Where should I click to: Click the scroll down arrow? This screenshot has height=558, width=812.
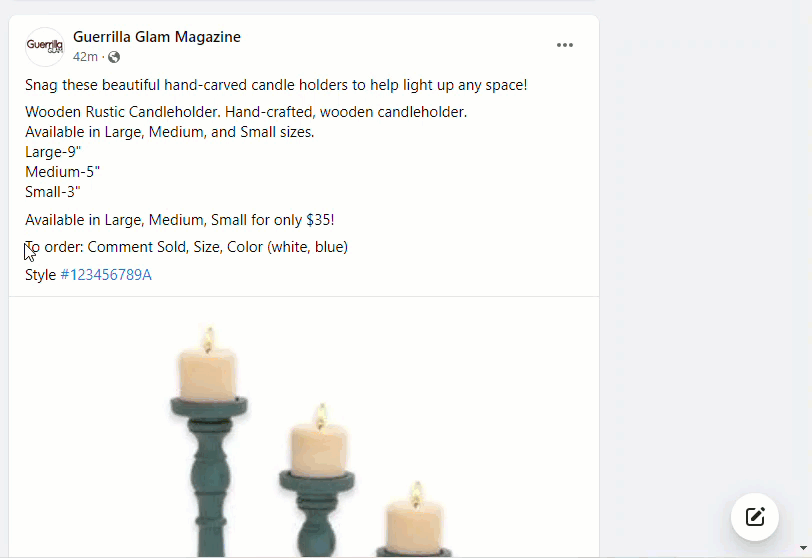click(803, 548)
